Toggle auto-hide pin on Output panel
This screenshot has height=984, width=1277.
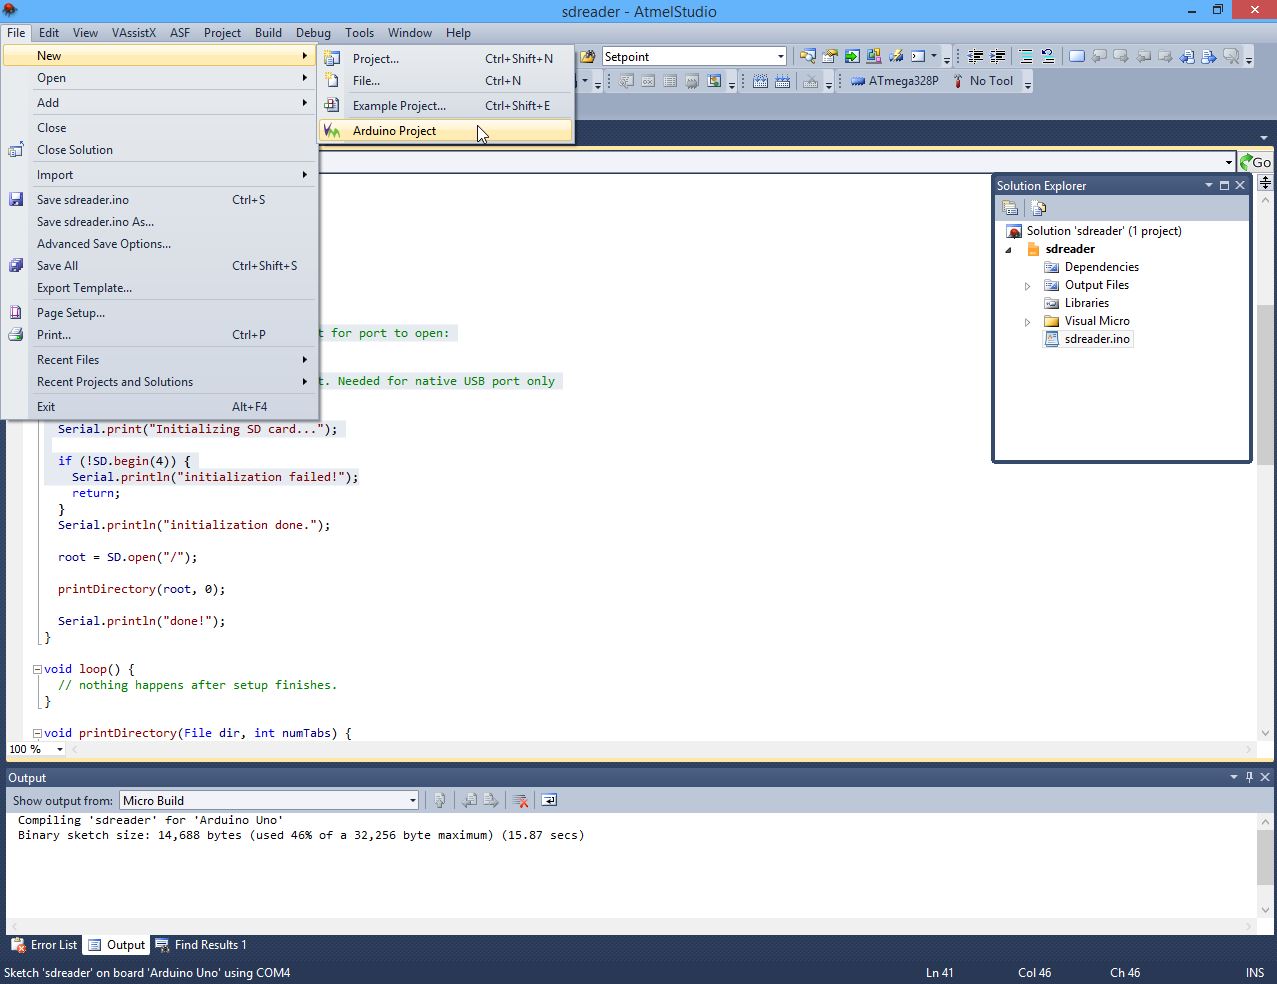tap(1249, 777)
